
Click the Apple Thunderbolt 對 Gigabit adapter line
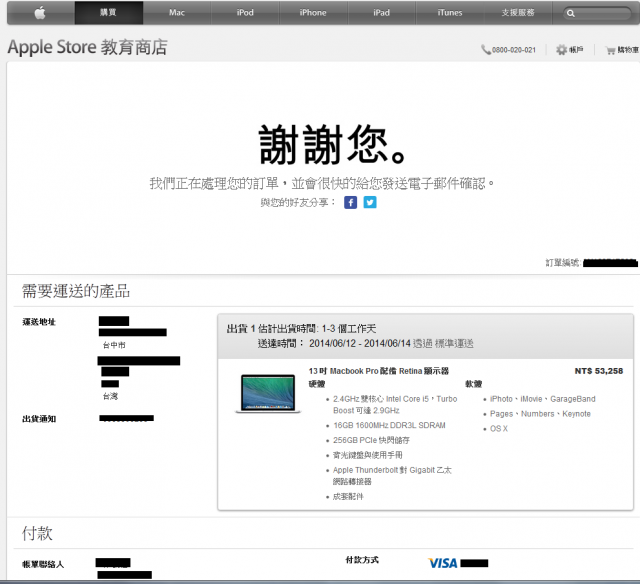[x=392, y=476]
